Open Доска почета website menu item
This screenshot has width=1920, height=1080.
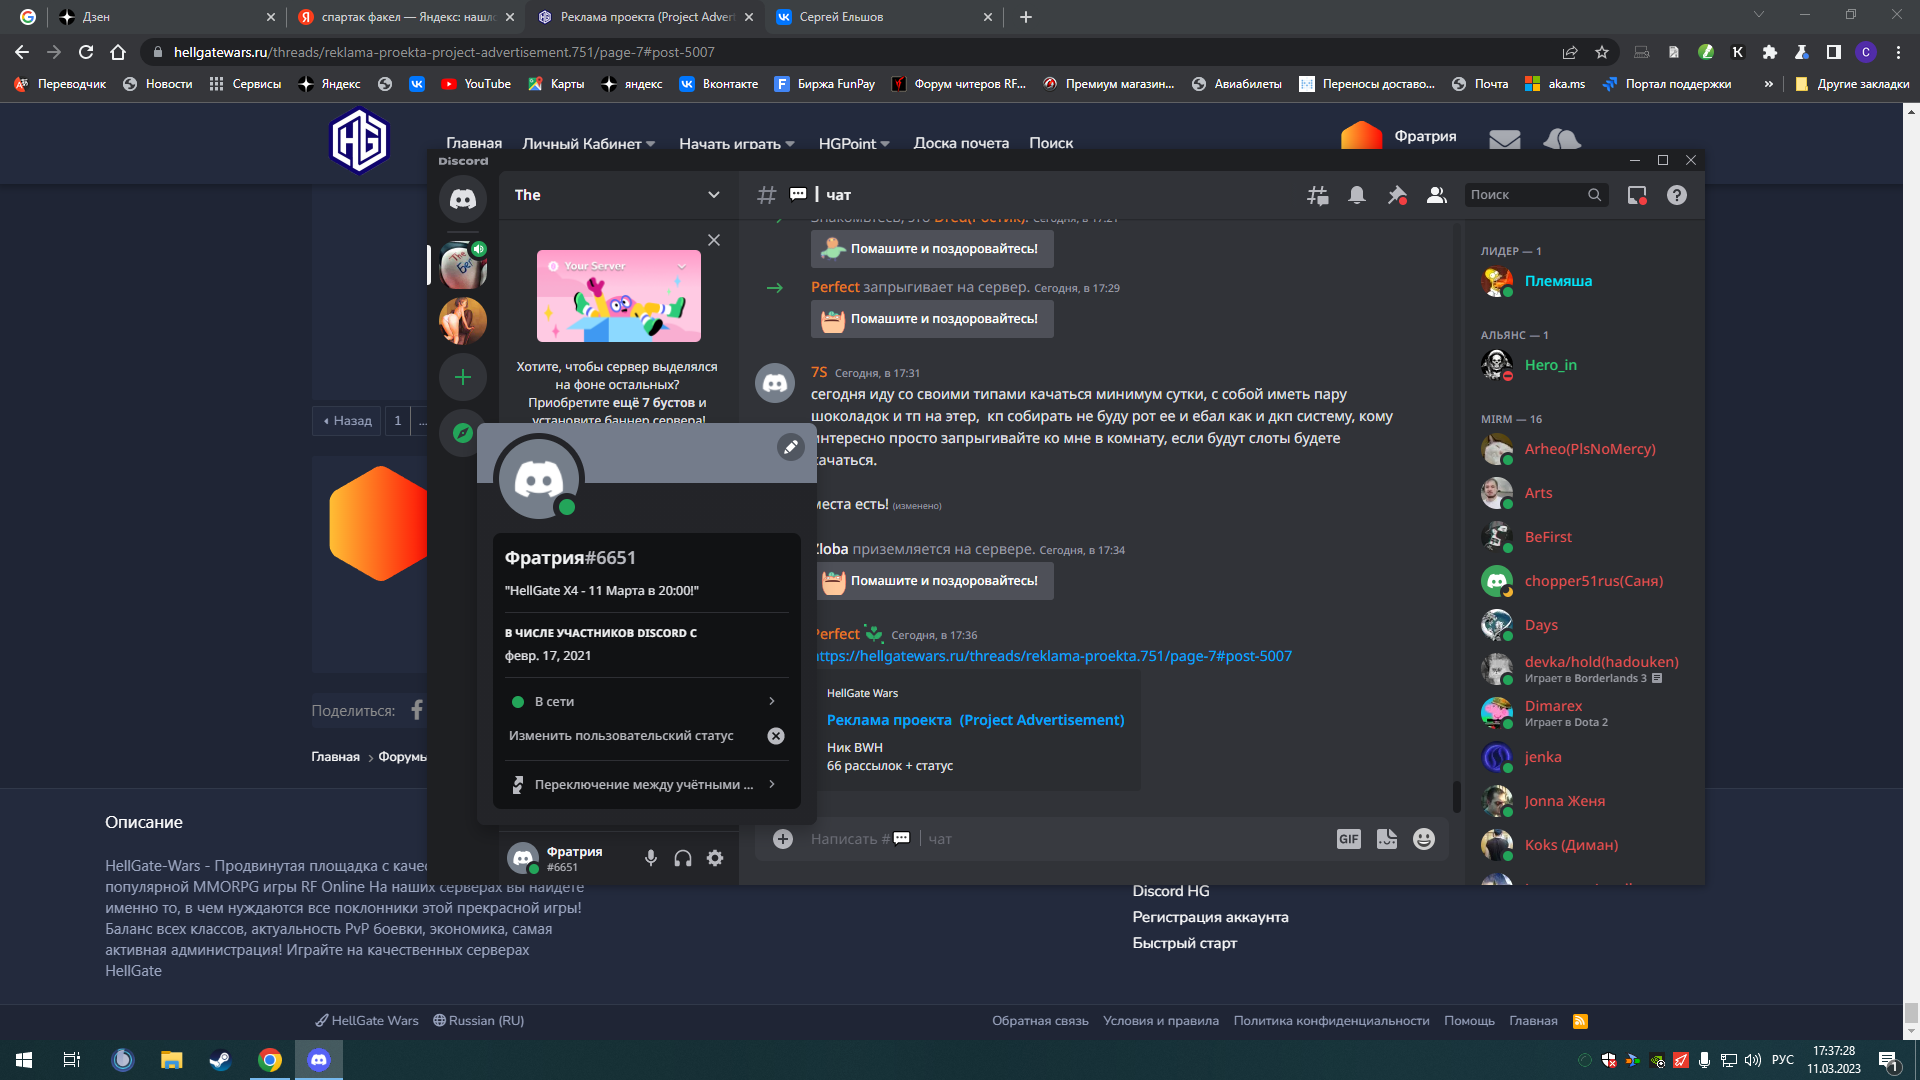click(x=961, y=144)
